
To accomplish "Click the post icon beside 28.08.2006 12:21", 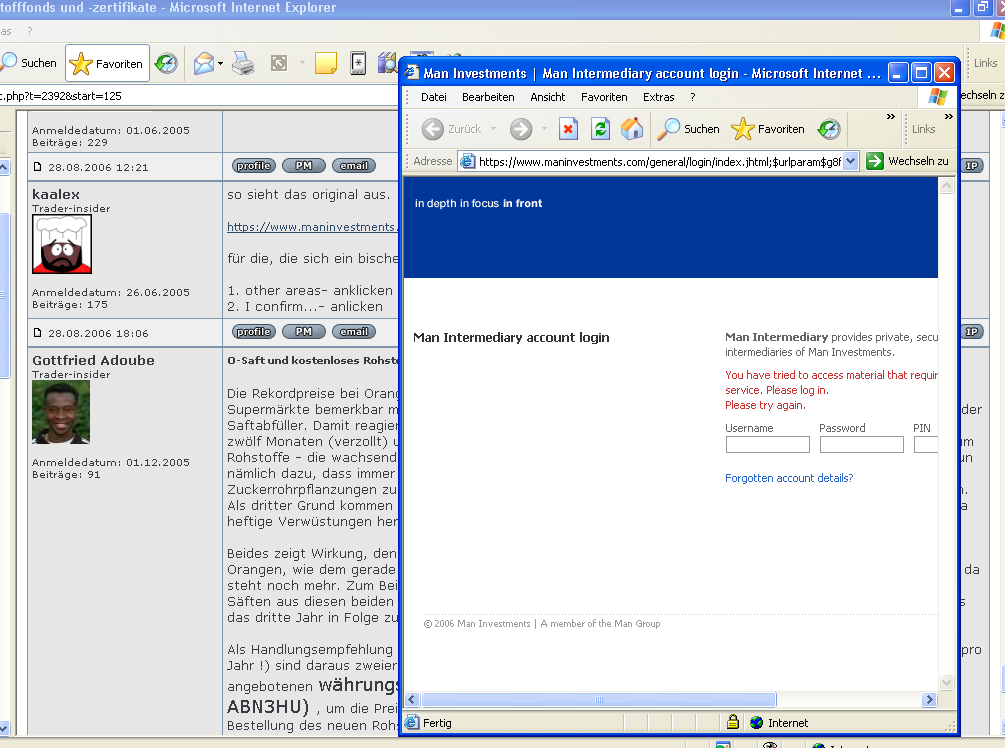I will coord(38,167).
